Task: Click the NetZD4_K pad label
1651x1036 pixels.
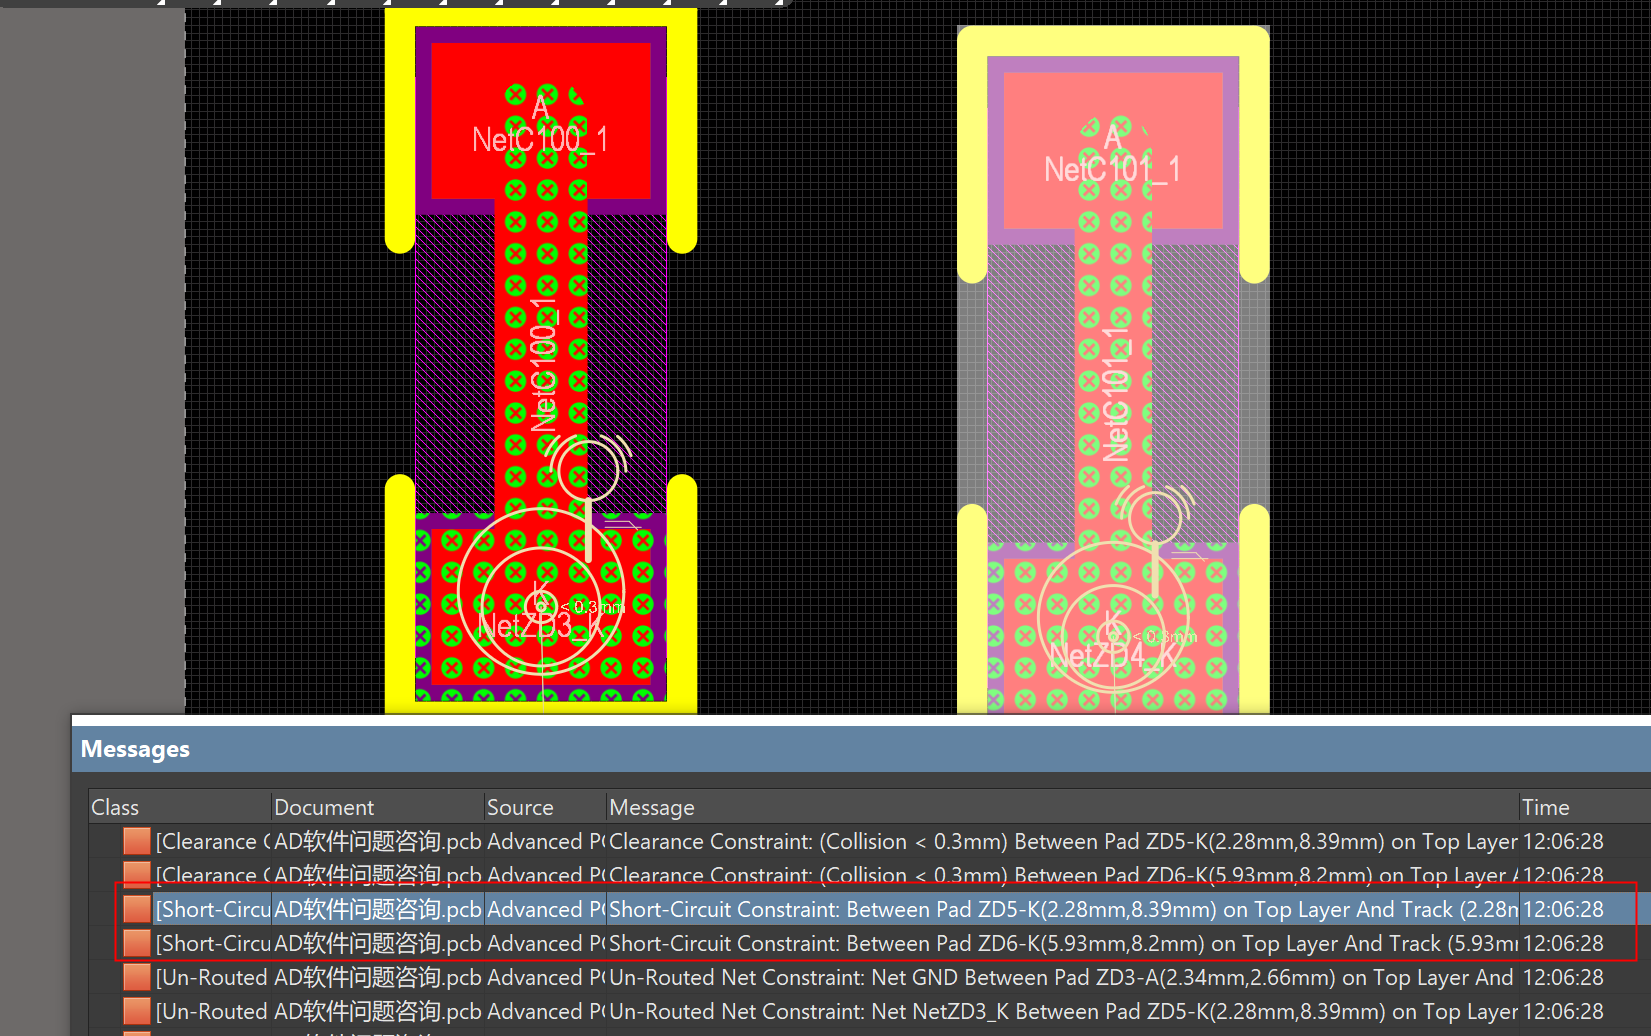Action: [1096, 656]
